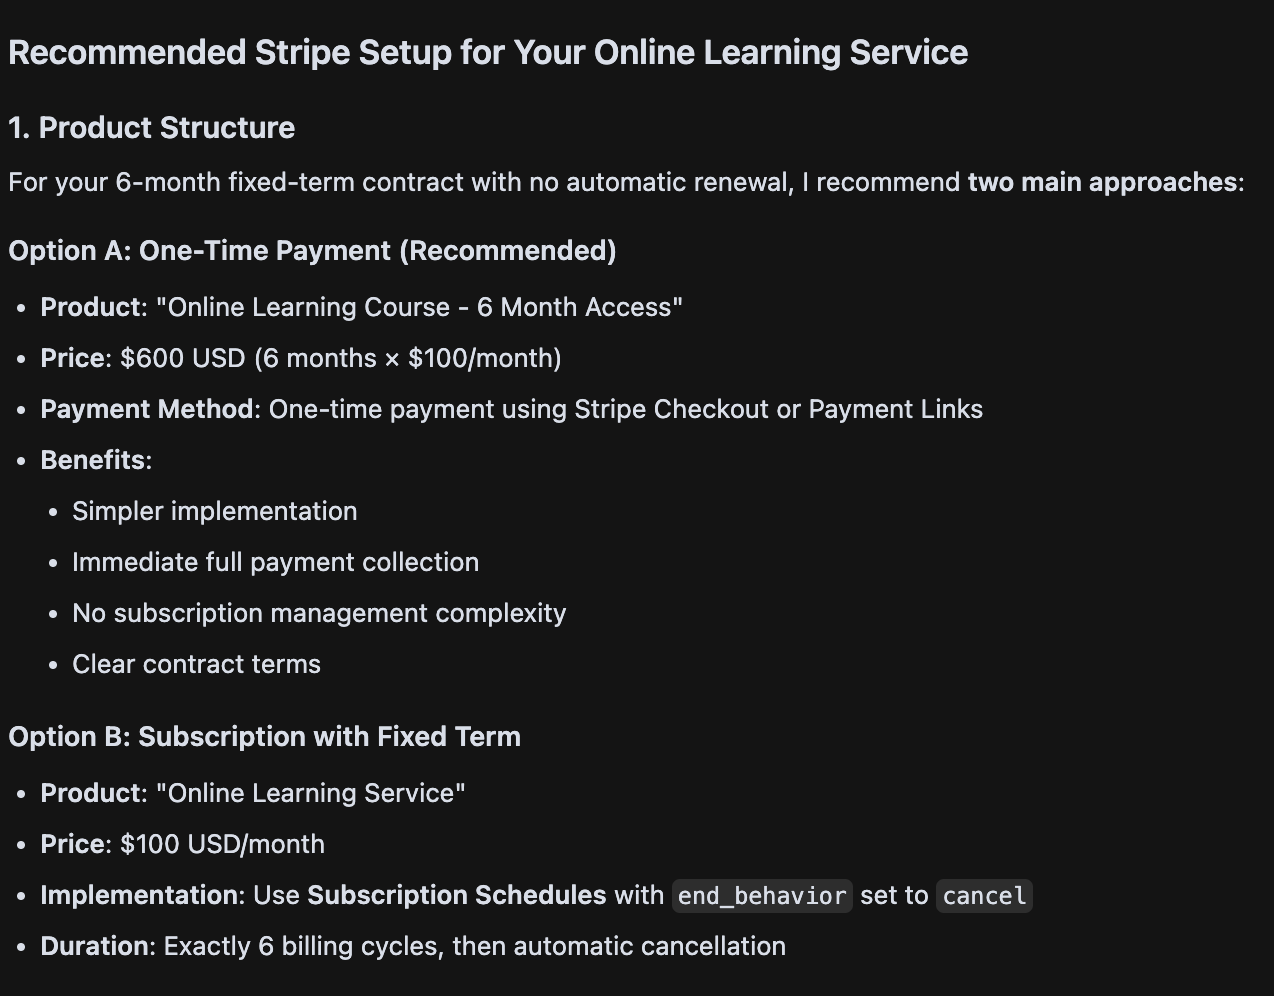Click the "Option A: One-Time Payment" heading
Viewport: 1274px width, 996px height.
pos(312,250)
